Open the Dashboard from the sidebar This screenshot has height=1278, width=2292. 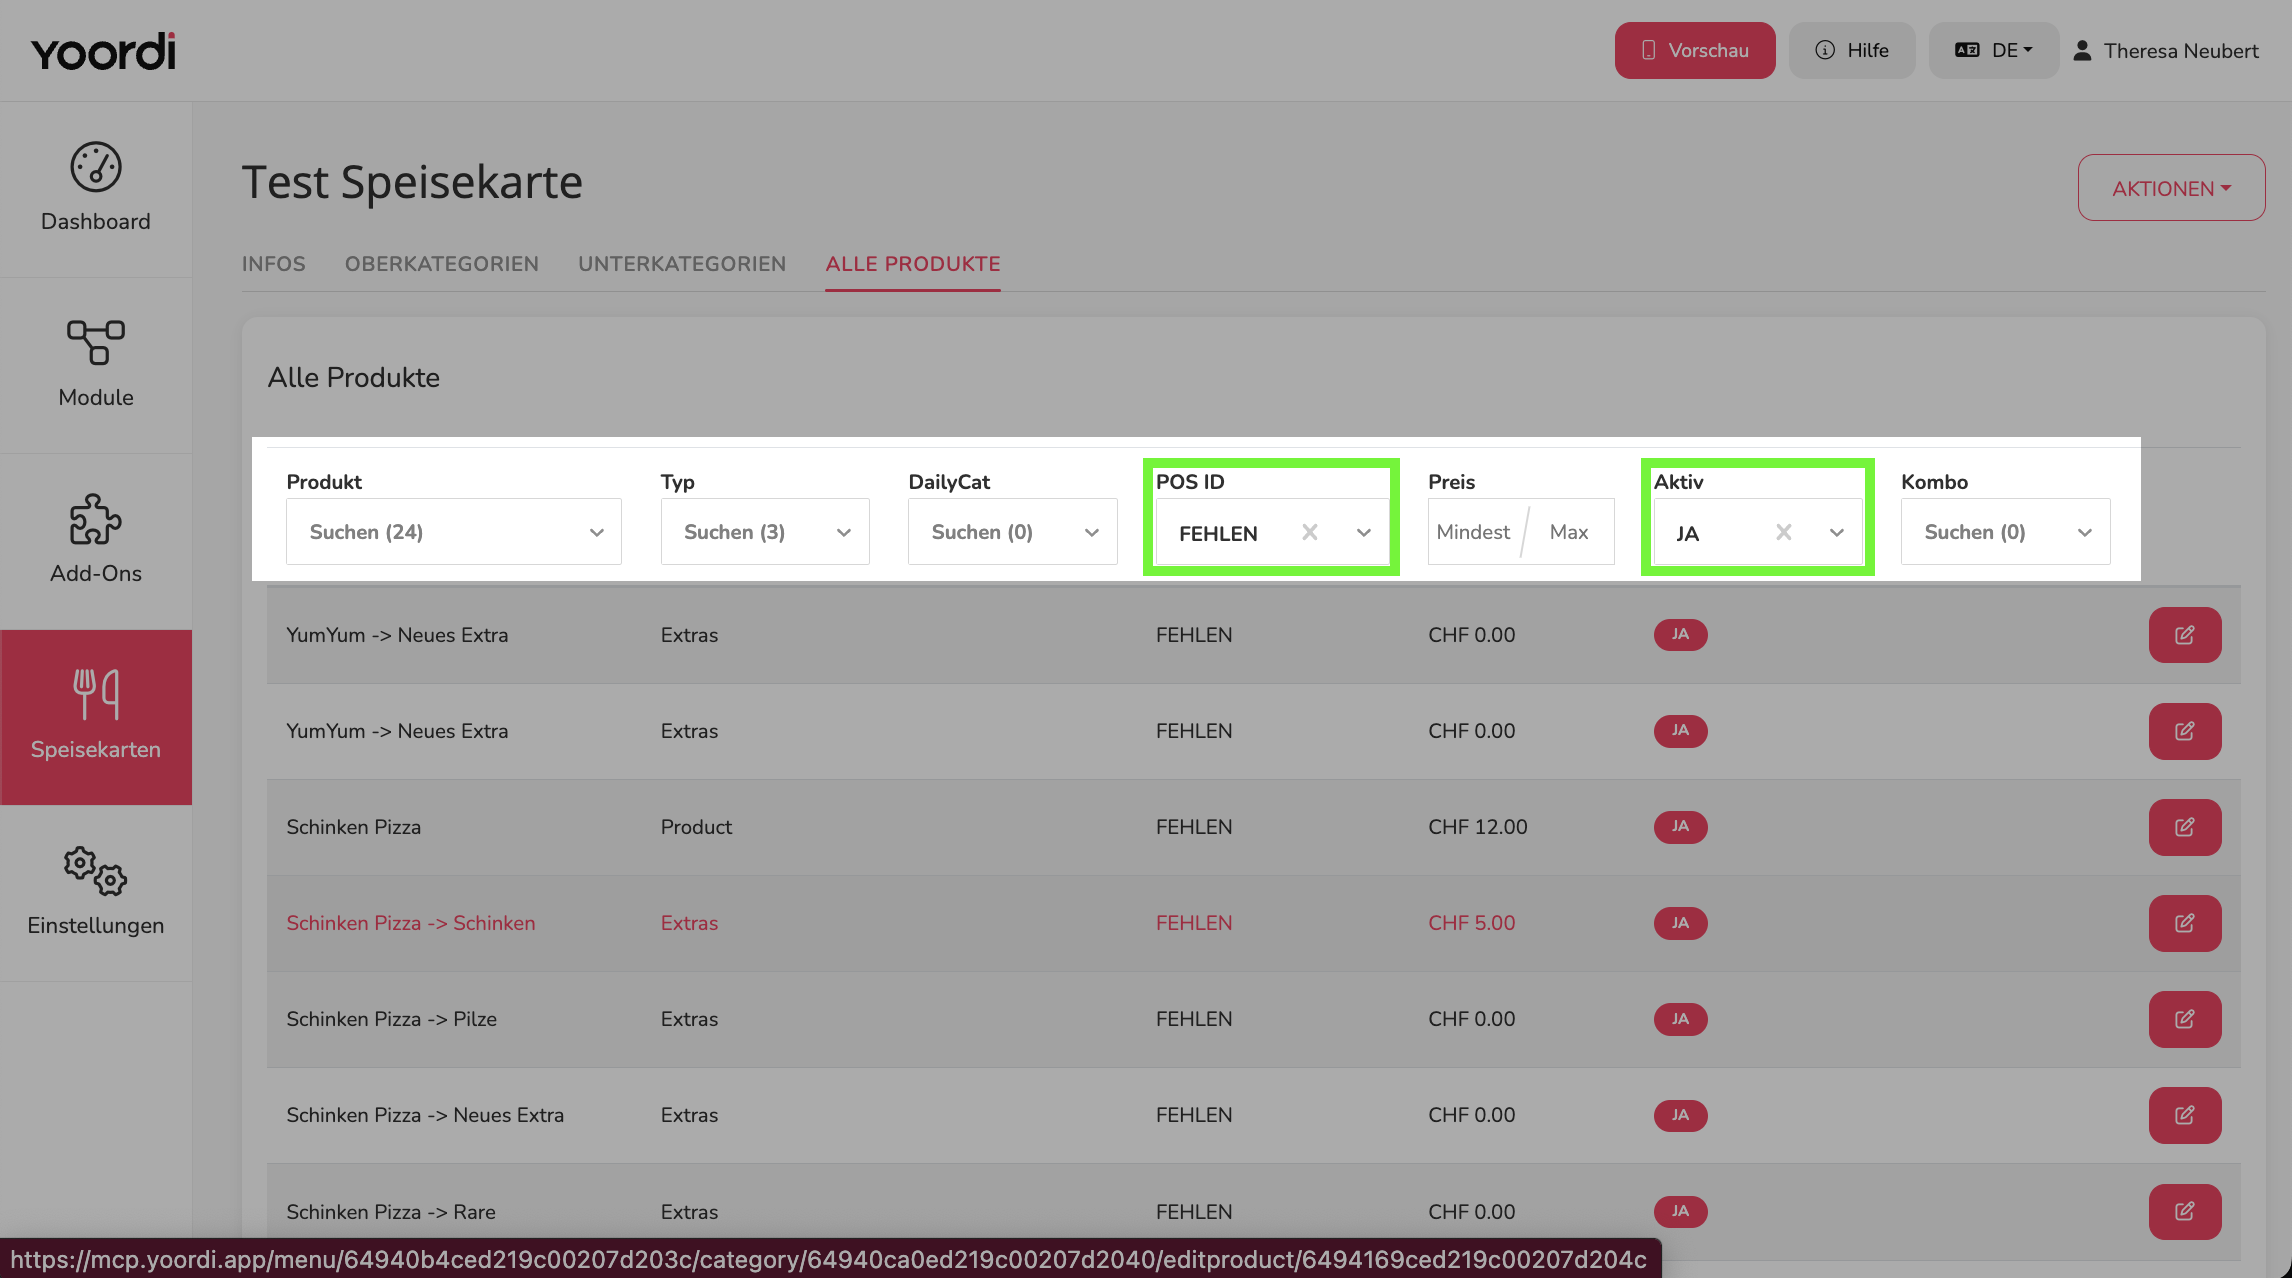pos(96,188)
